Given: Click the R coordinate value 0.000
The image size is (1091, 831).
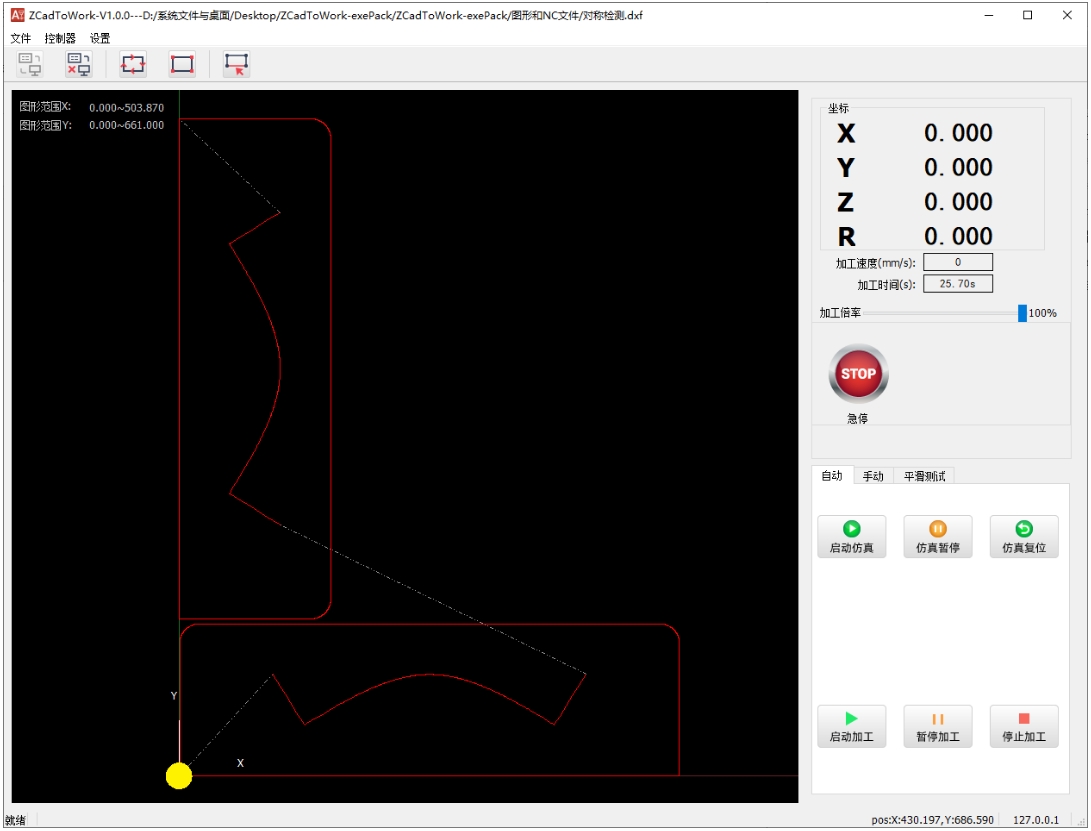Looking at the screenshot, I should 958,237.
